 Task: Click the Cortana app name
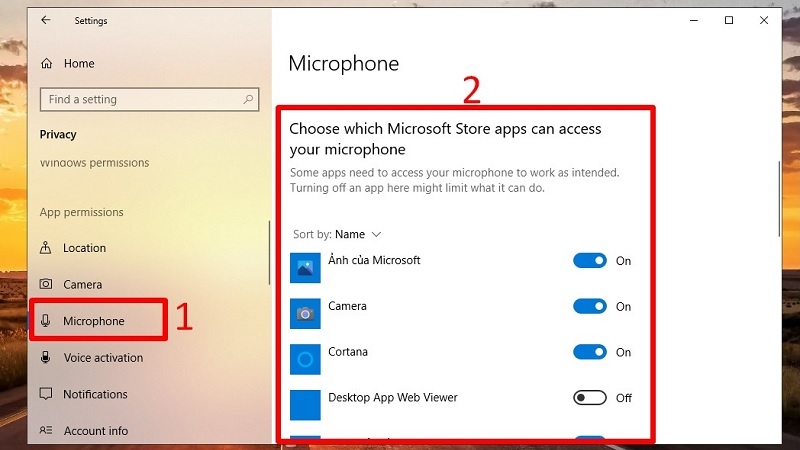tap(348, 352)
